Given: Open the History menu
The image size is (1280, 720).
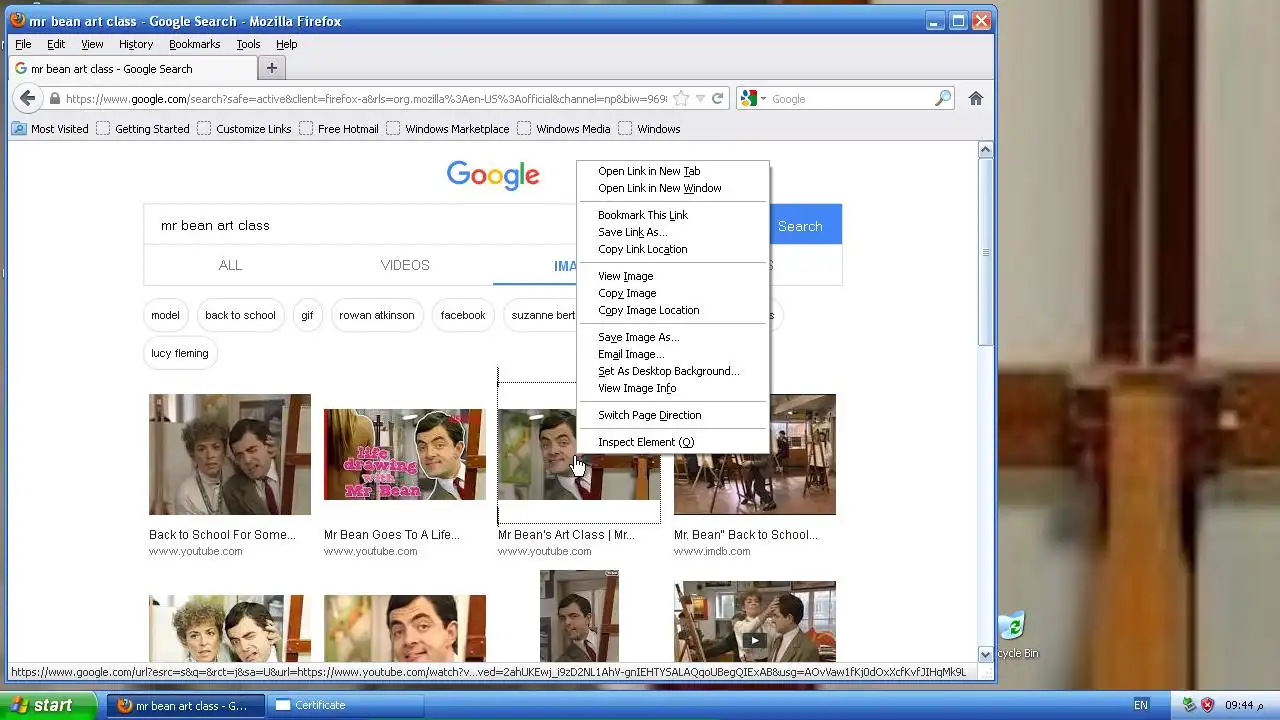Looking at the screenshot, I should pyautogui.click(x=136, y=44).
